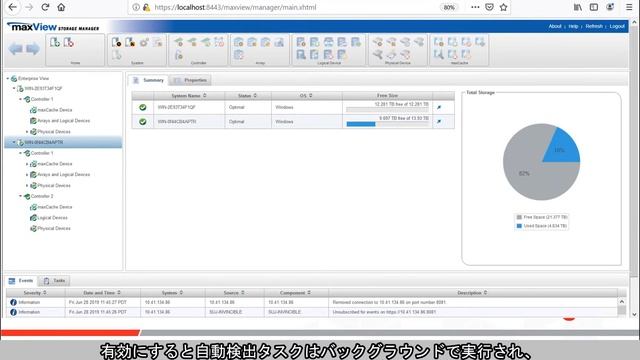The height and width of the screenshot is (360, 640).
Task: Click first bottom-row icon in Logical Device group
Action: pos(301,55)
